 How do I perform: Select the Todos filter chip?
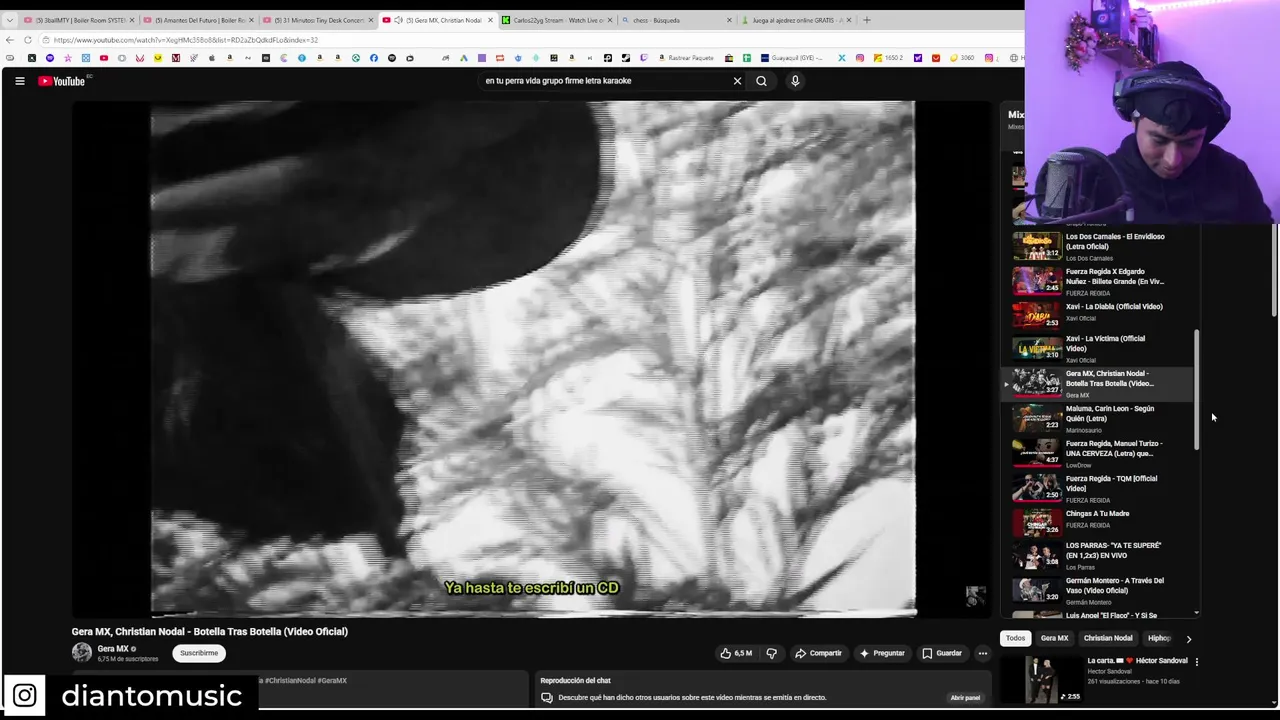tap(1015, 638)
